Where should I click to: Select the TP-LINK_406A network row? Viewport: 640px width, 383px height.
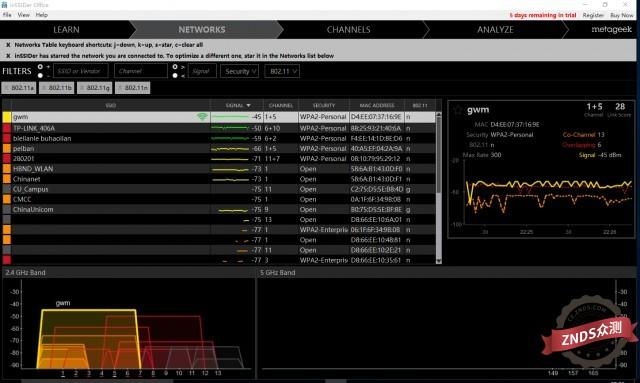coord(219,128)
